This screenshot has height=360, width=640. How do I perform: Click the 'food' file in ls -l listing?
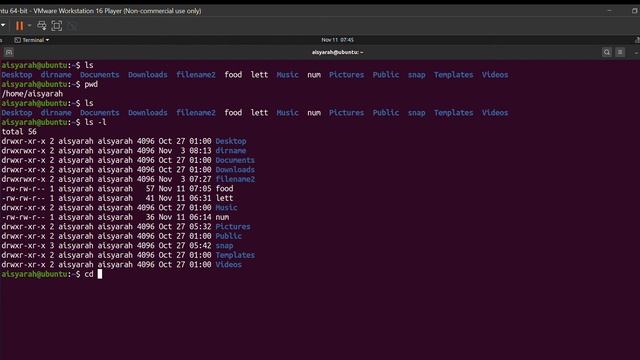click(224, 189)
